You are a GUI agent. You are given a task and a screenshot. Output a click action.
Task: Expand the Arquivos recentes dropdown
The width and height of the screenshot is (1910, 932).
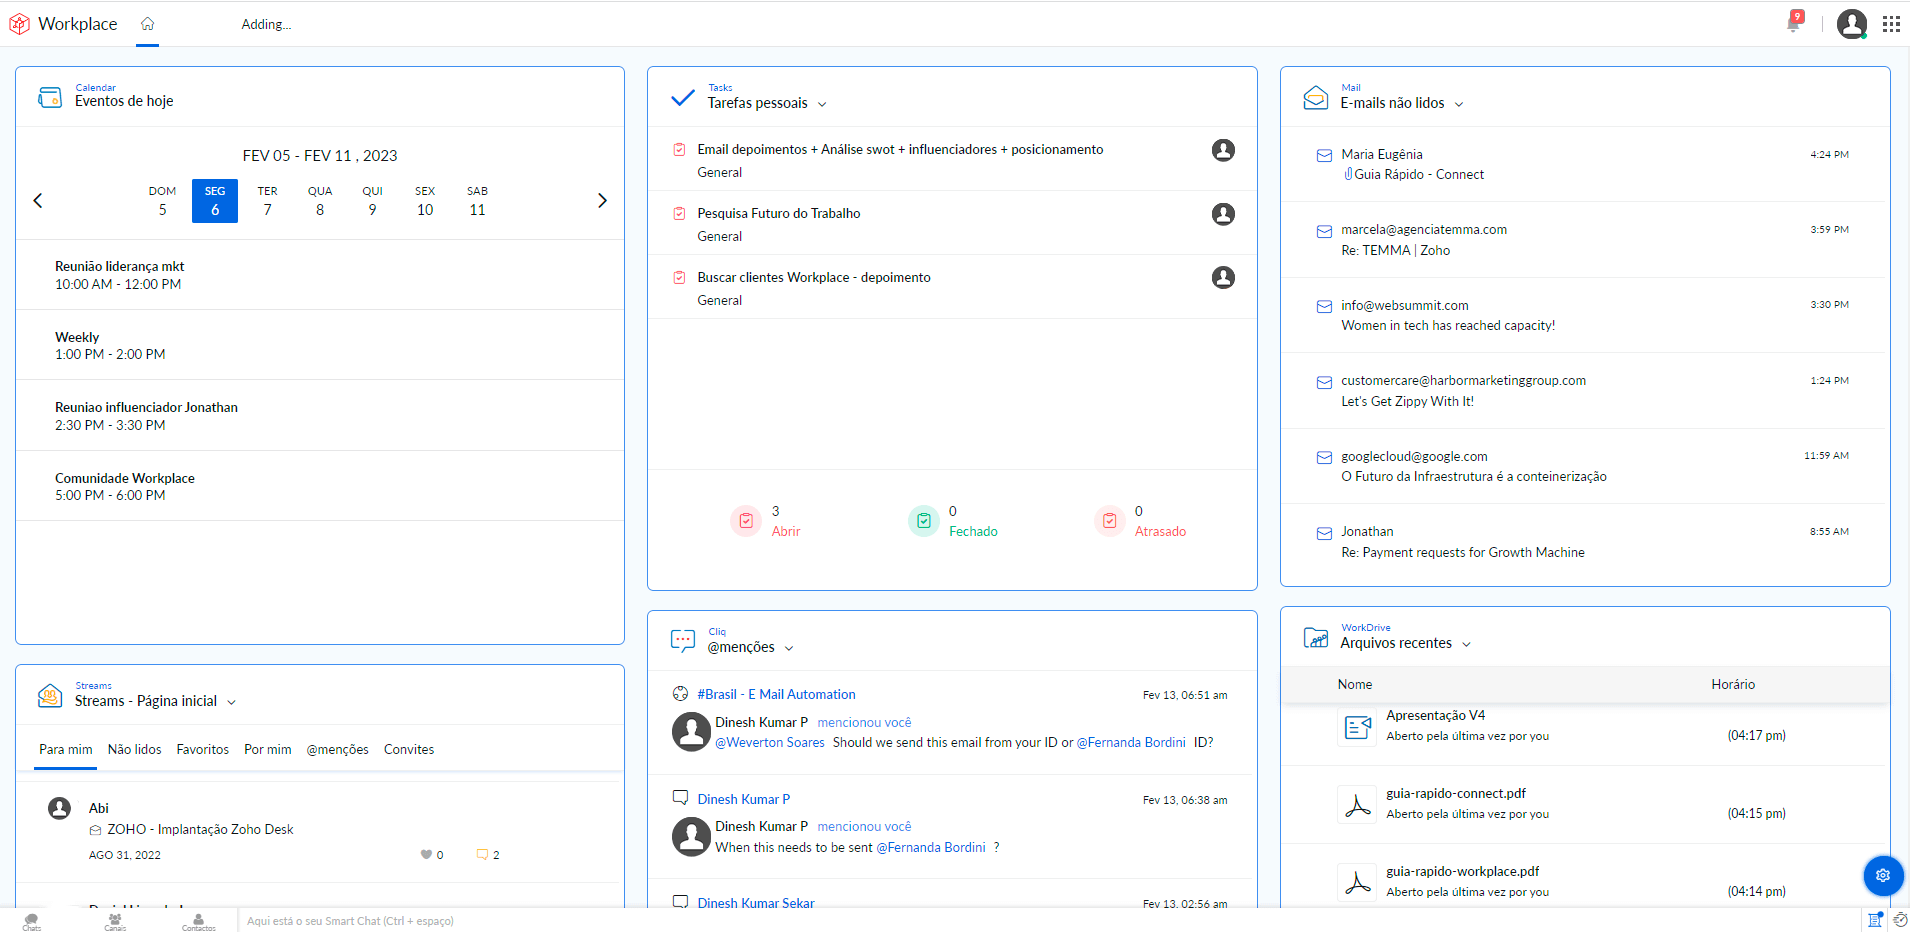(x=1467, y=644)
